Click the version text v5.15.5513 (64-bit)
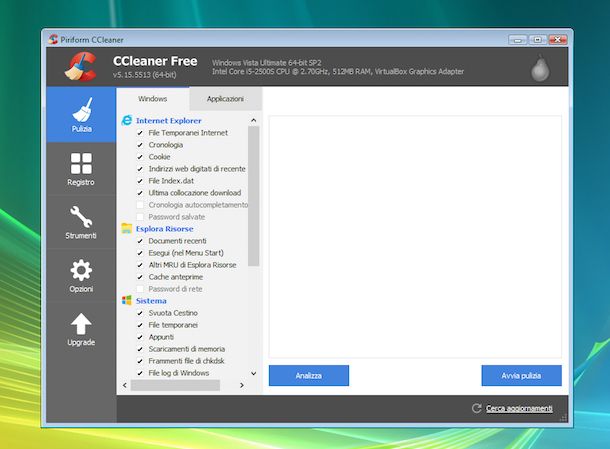 tap(145, 75)
